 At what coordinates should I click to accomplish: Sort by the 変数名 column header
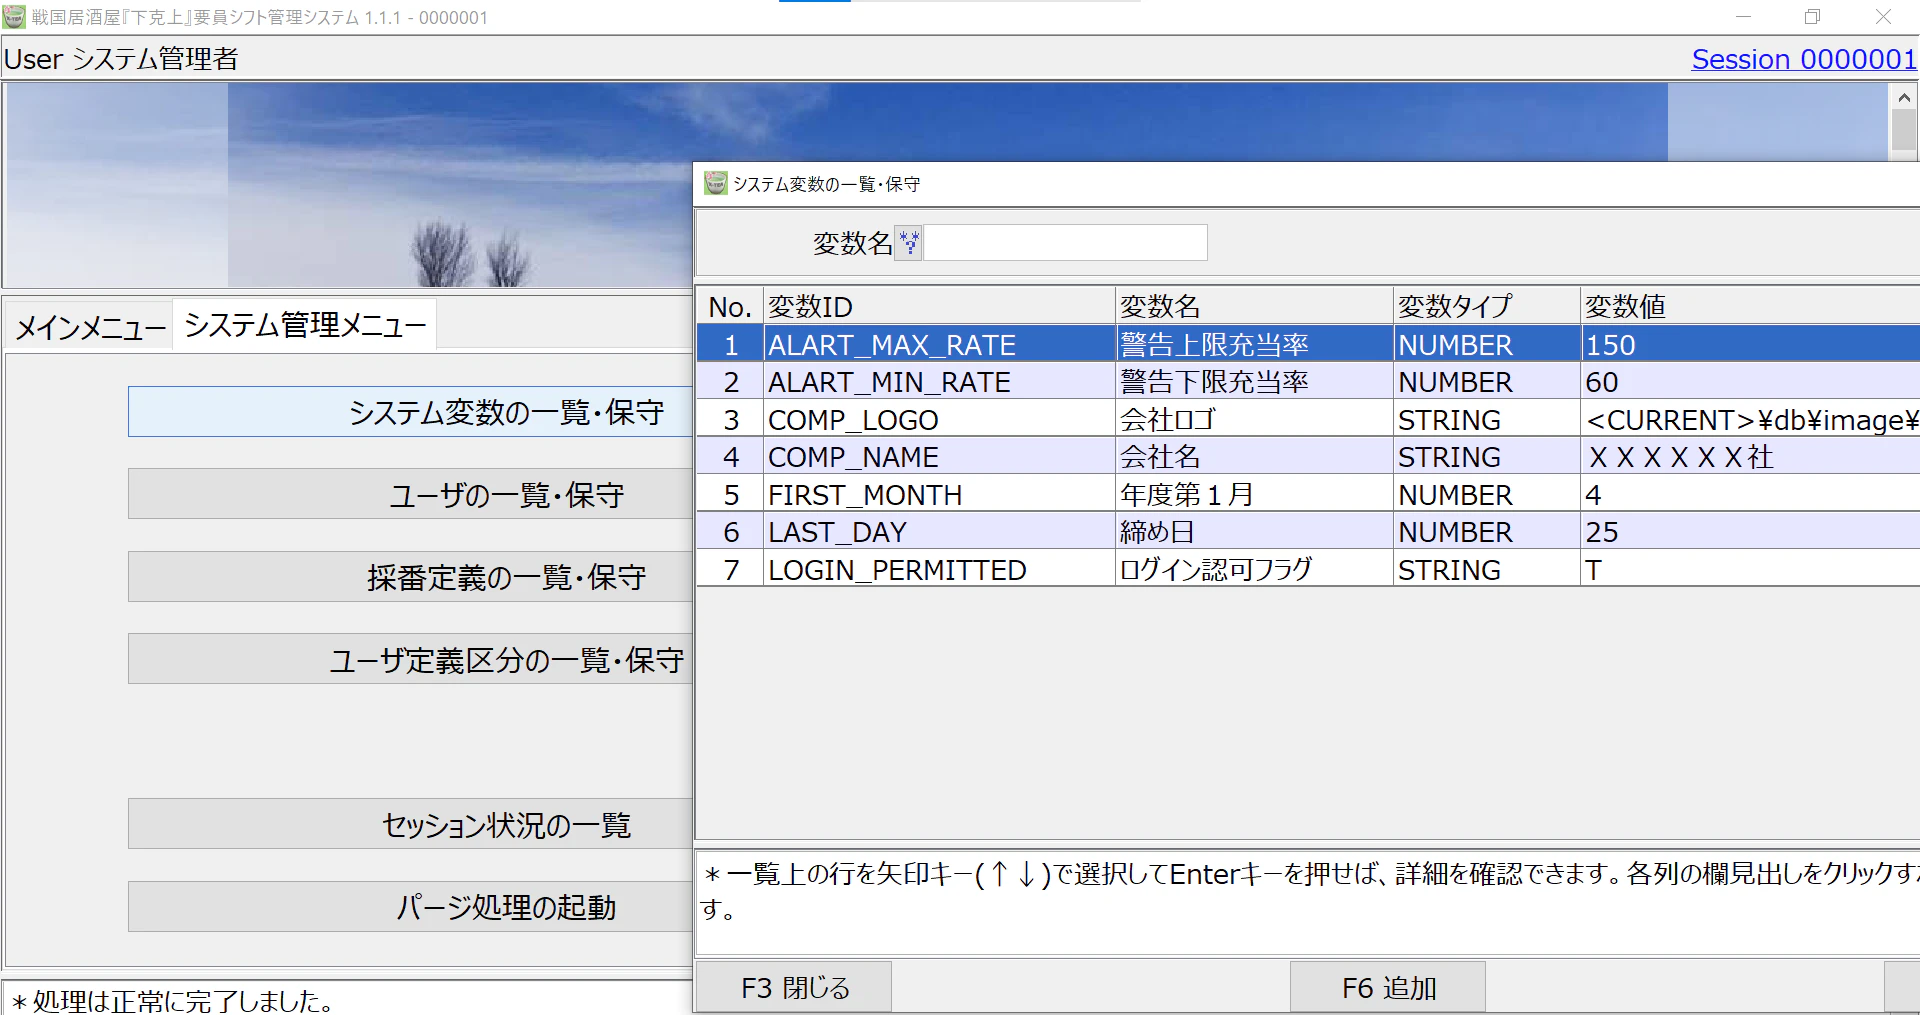(1254, 306)
